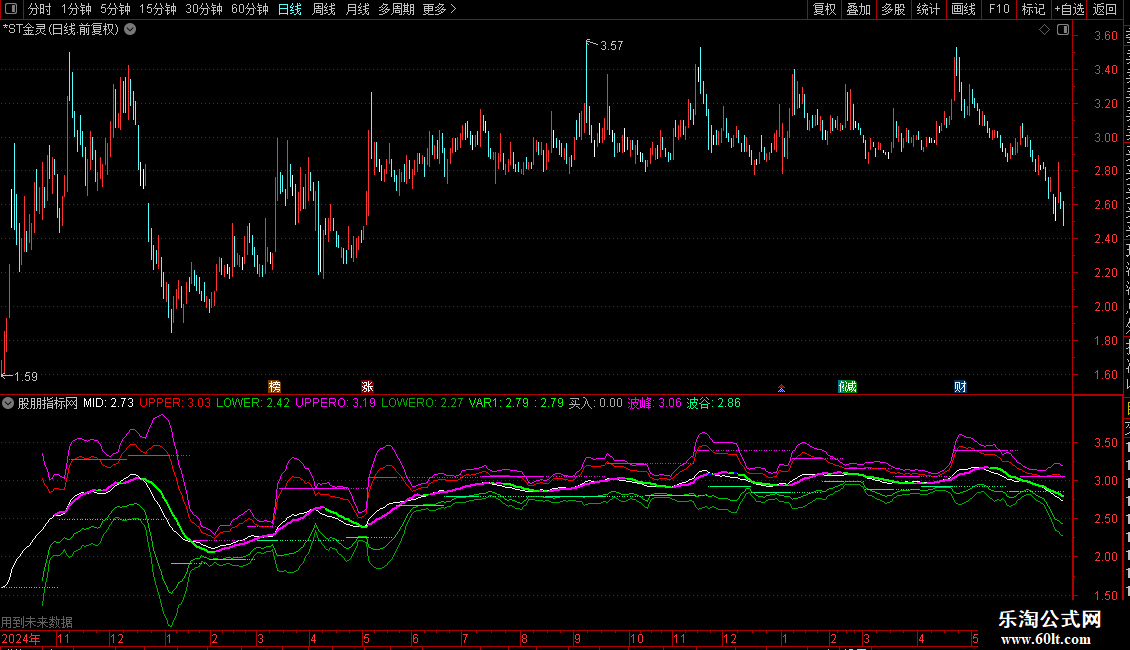Open the 多周期 multi-period view
This screenshot has height=650, width=1130.
click(x=396, y=9)
